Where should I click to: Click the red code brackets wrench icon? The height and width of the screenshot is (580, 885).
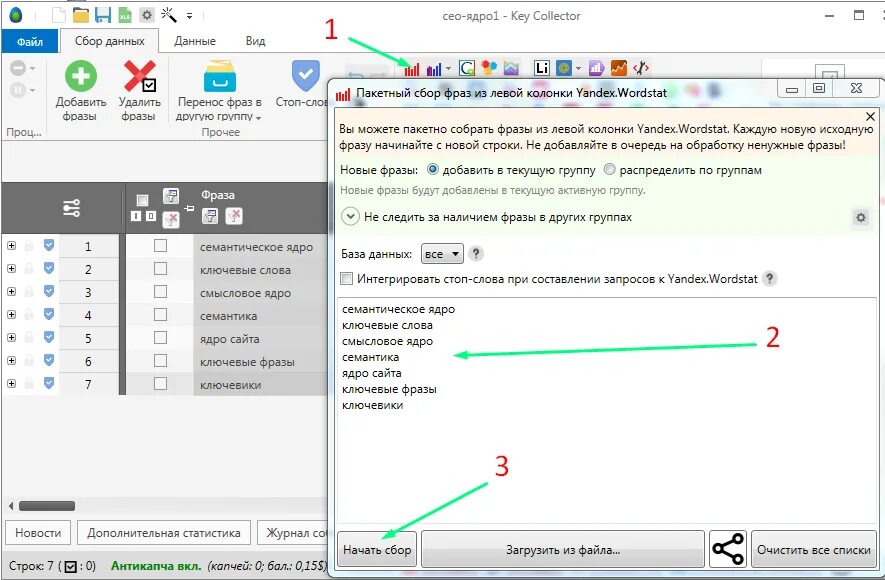[x=641, y=68]
